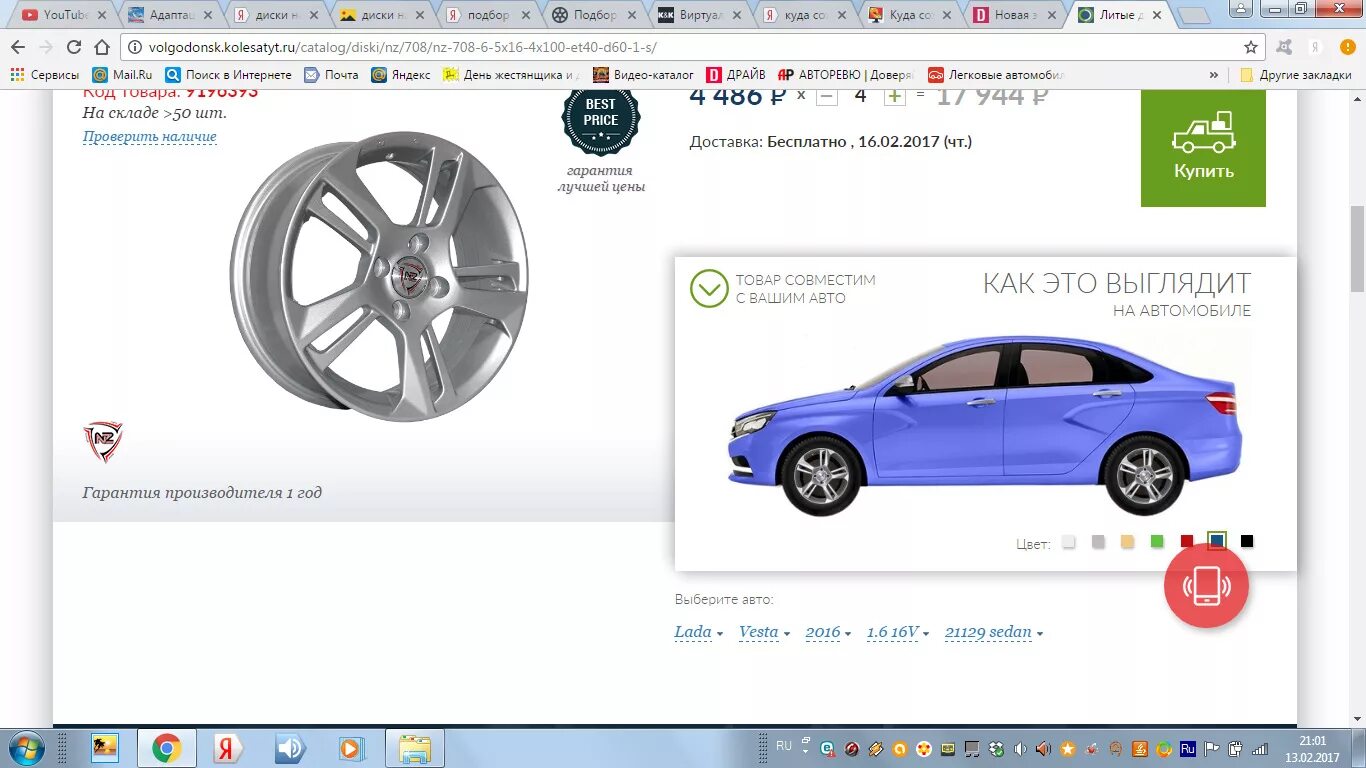Viewport: 1366px width, 768px height.
Task: Open Mail.Ru bookmark
Action: [x=123, y=75]
